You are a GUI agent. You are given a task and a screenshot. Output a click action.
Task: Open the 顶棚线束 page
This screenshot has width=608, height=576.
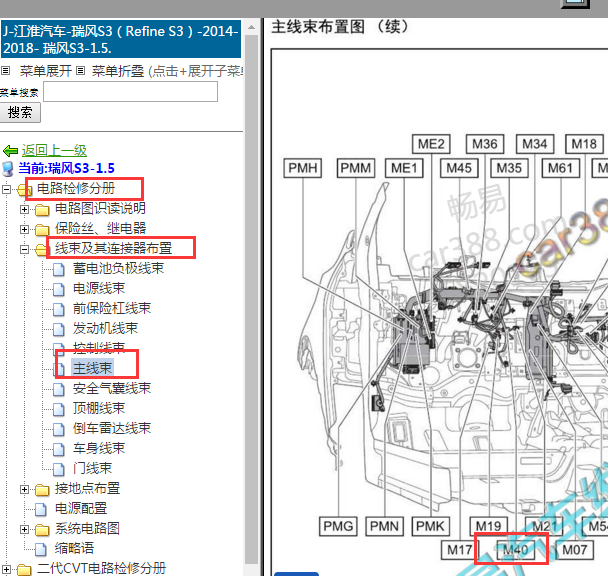click(x=99, y=408)
